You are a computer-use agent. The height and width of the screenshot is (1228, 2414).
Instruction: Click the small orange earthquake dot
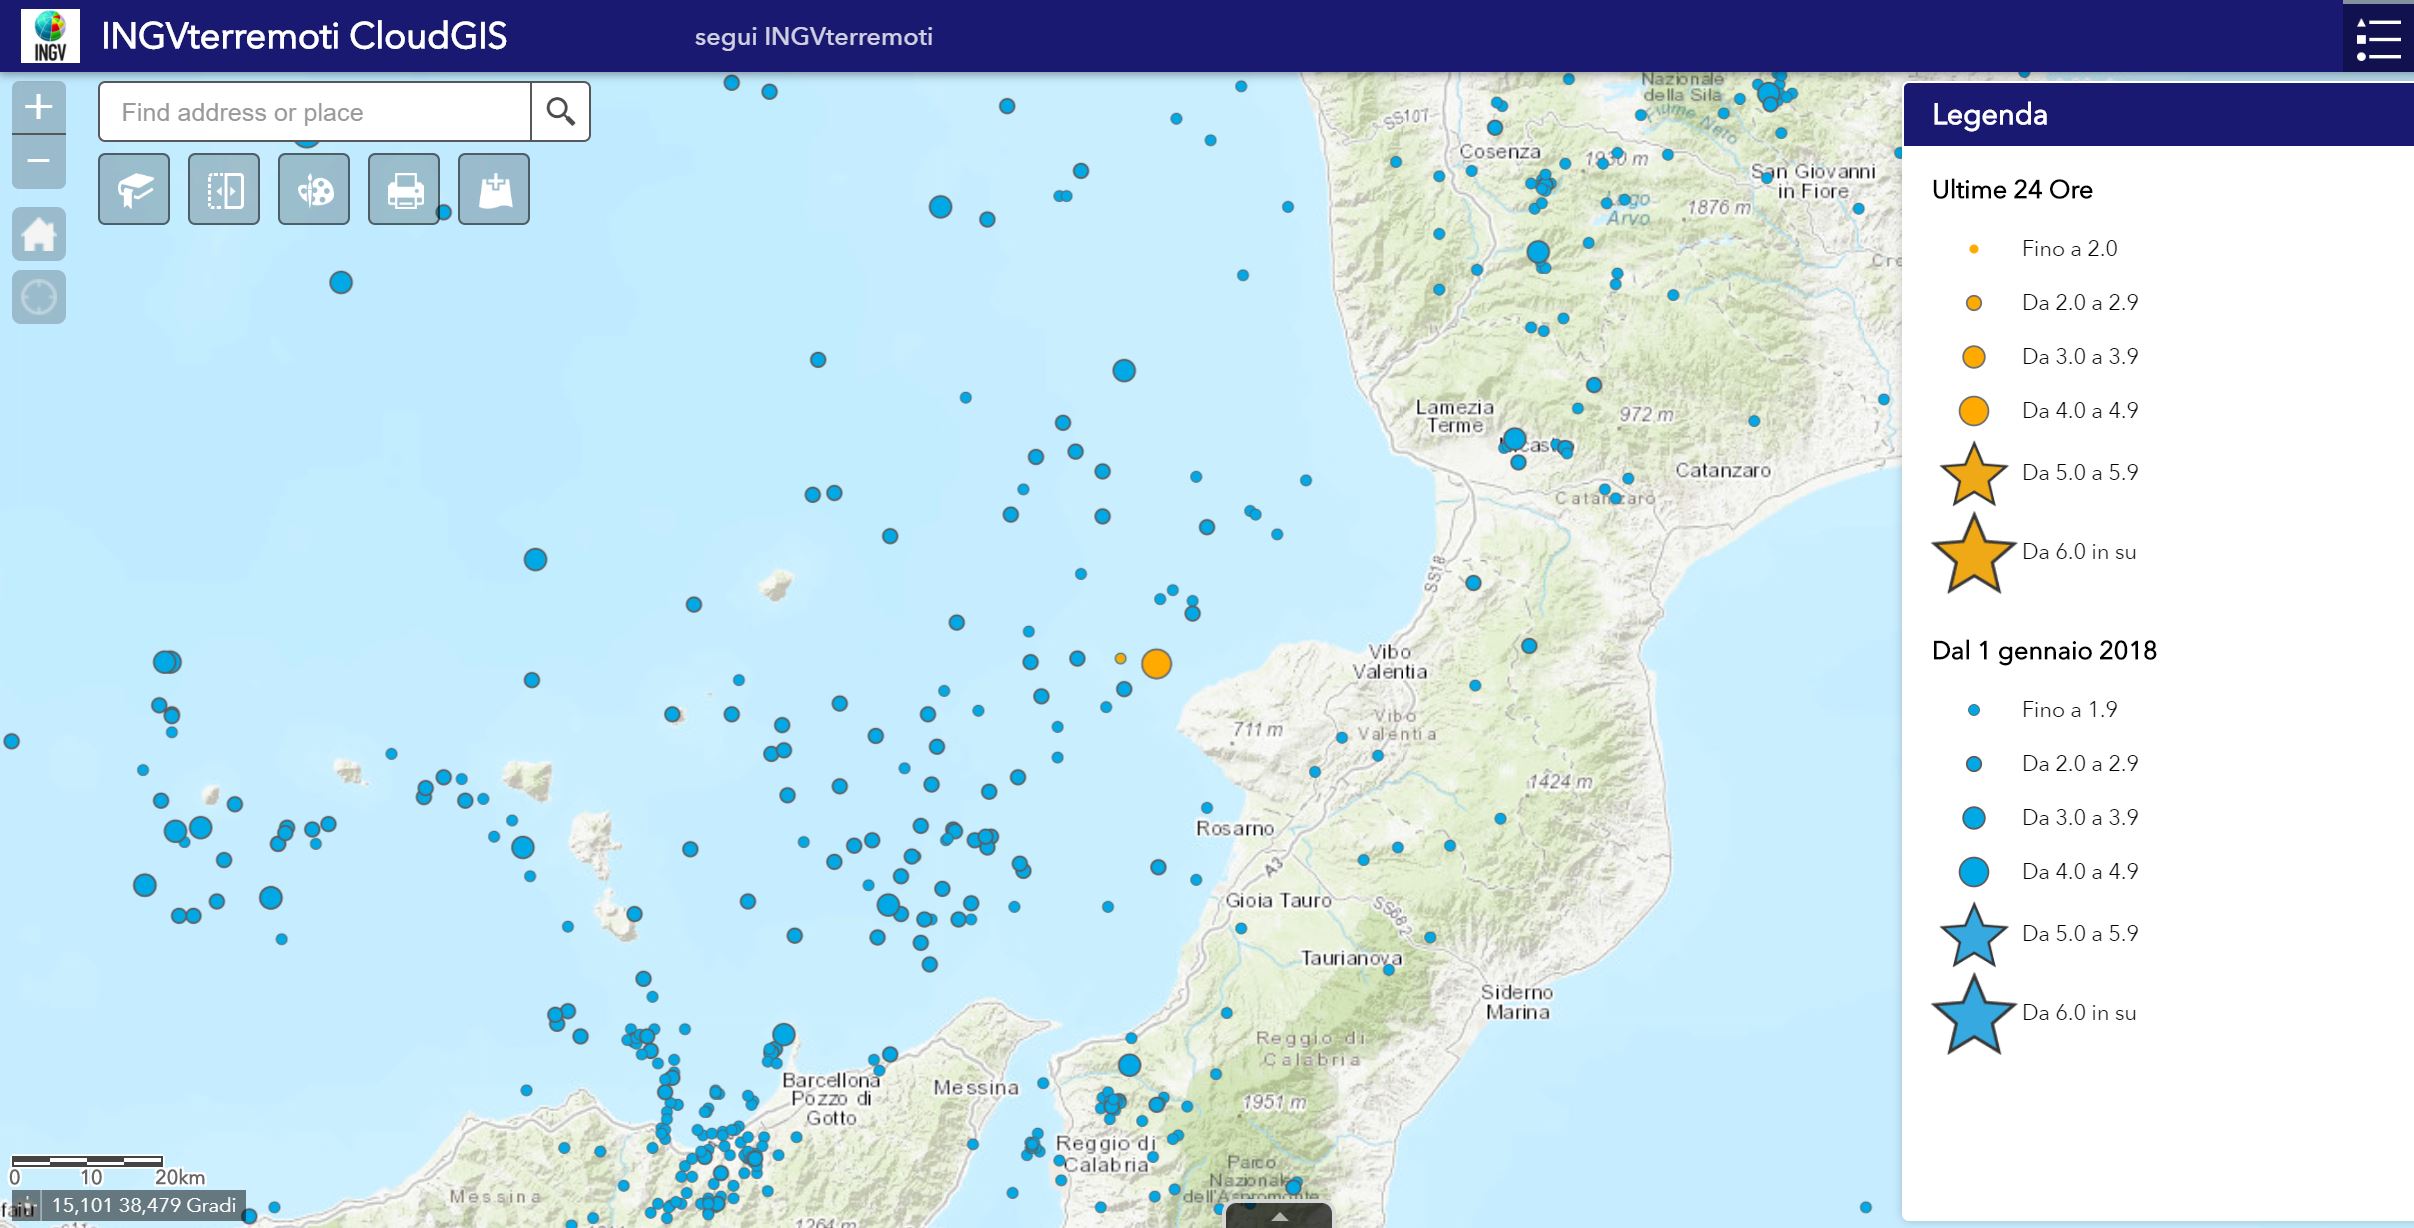pyautogui.click(x=1121, y=658)
